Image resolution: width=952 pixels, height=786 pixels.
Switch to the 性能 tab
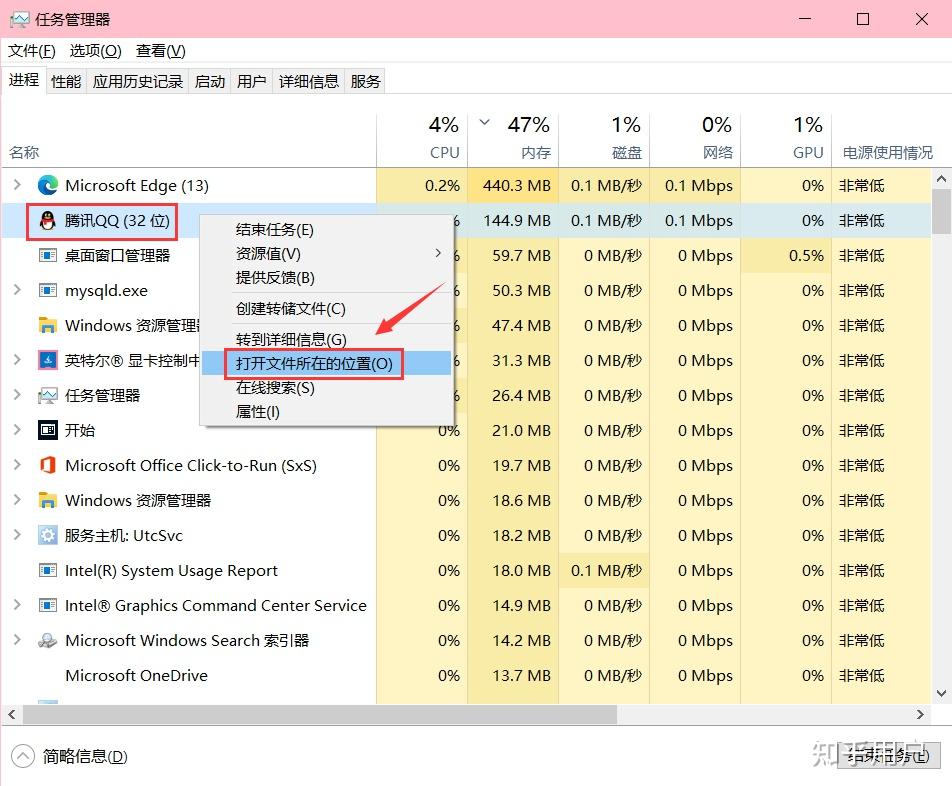point(65,81)
